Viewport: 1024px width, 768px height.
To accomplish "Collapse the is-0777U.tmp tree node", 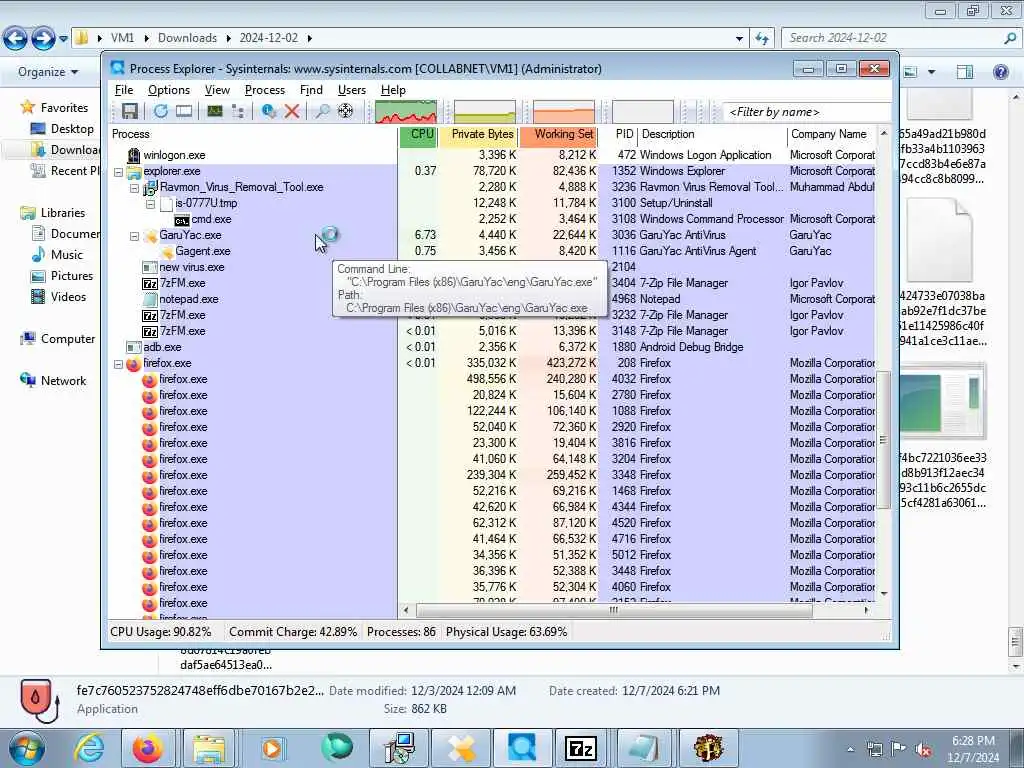I will pos(150,204).
